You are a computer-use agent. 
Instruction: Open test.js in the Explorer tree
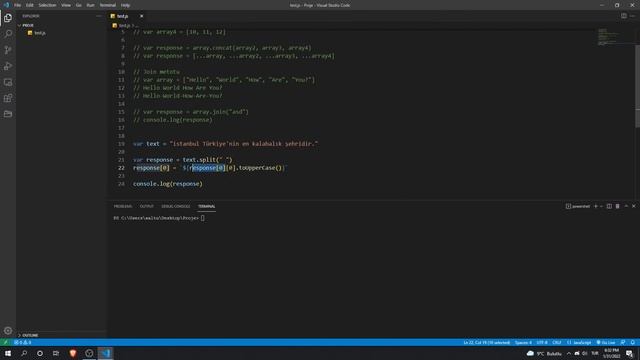point(40,33)
